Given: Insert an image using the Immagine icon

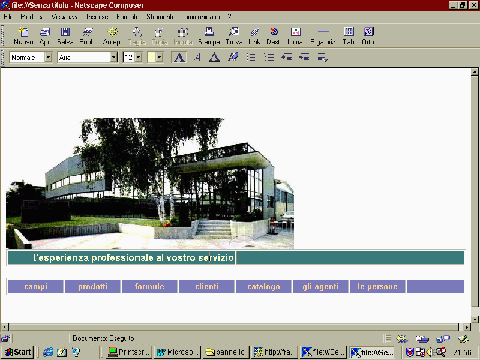Looking at the screenshot, I should (295, 36).
